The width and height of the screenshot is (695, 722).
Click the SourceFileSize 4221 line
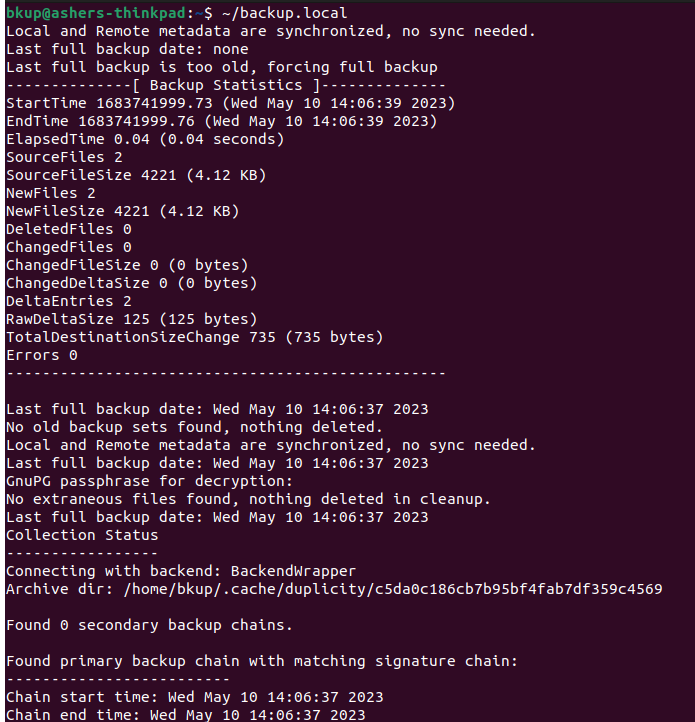(136, 175)
